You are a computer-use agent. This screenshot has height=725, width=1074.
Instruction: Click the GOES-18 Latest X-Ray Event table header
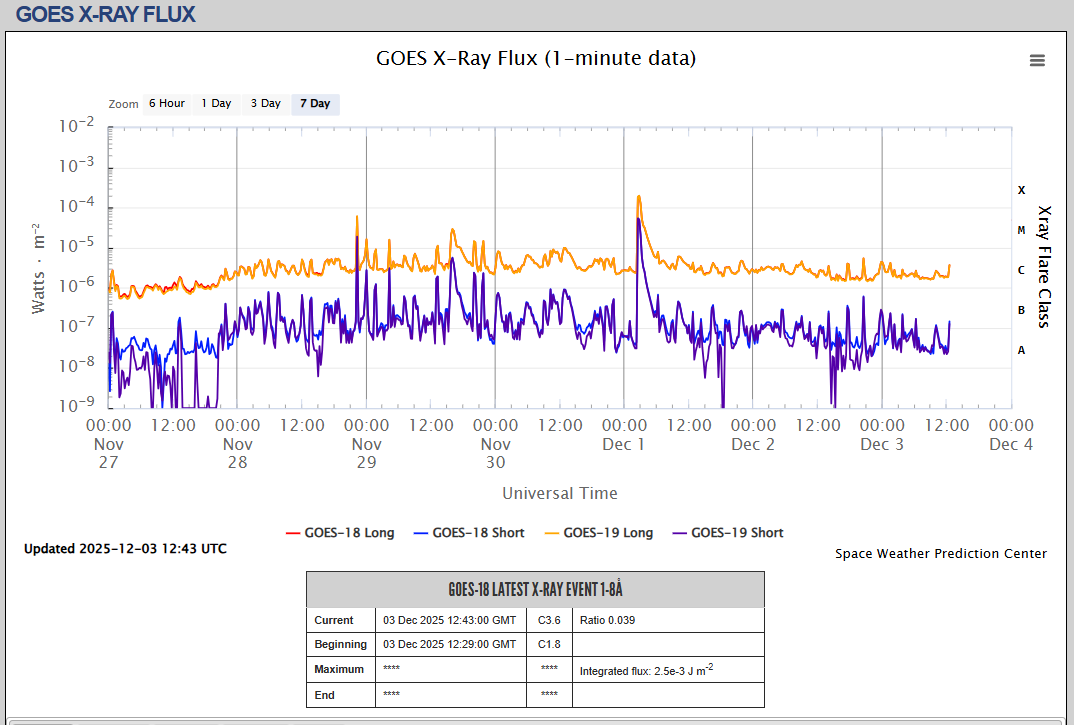pos(535,589)
